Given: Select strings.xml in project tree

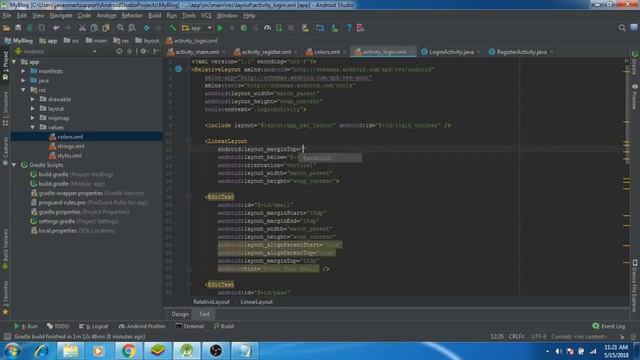Looking at the screenshot, I should click(x=71, y=146).
